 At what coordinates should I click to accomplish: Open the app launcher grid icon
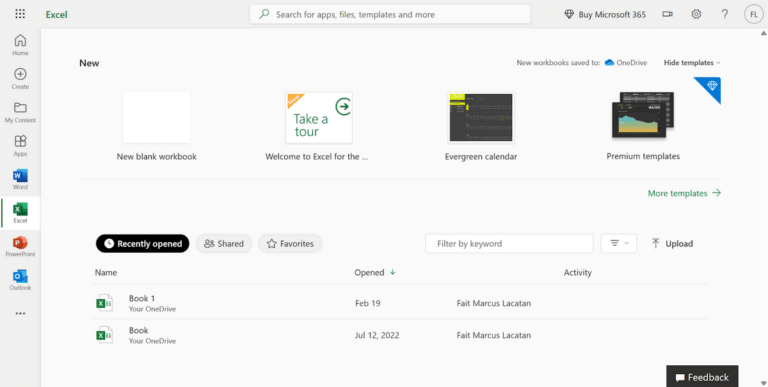[x=20, y=14]
